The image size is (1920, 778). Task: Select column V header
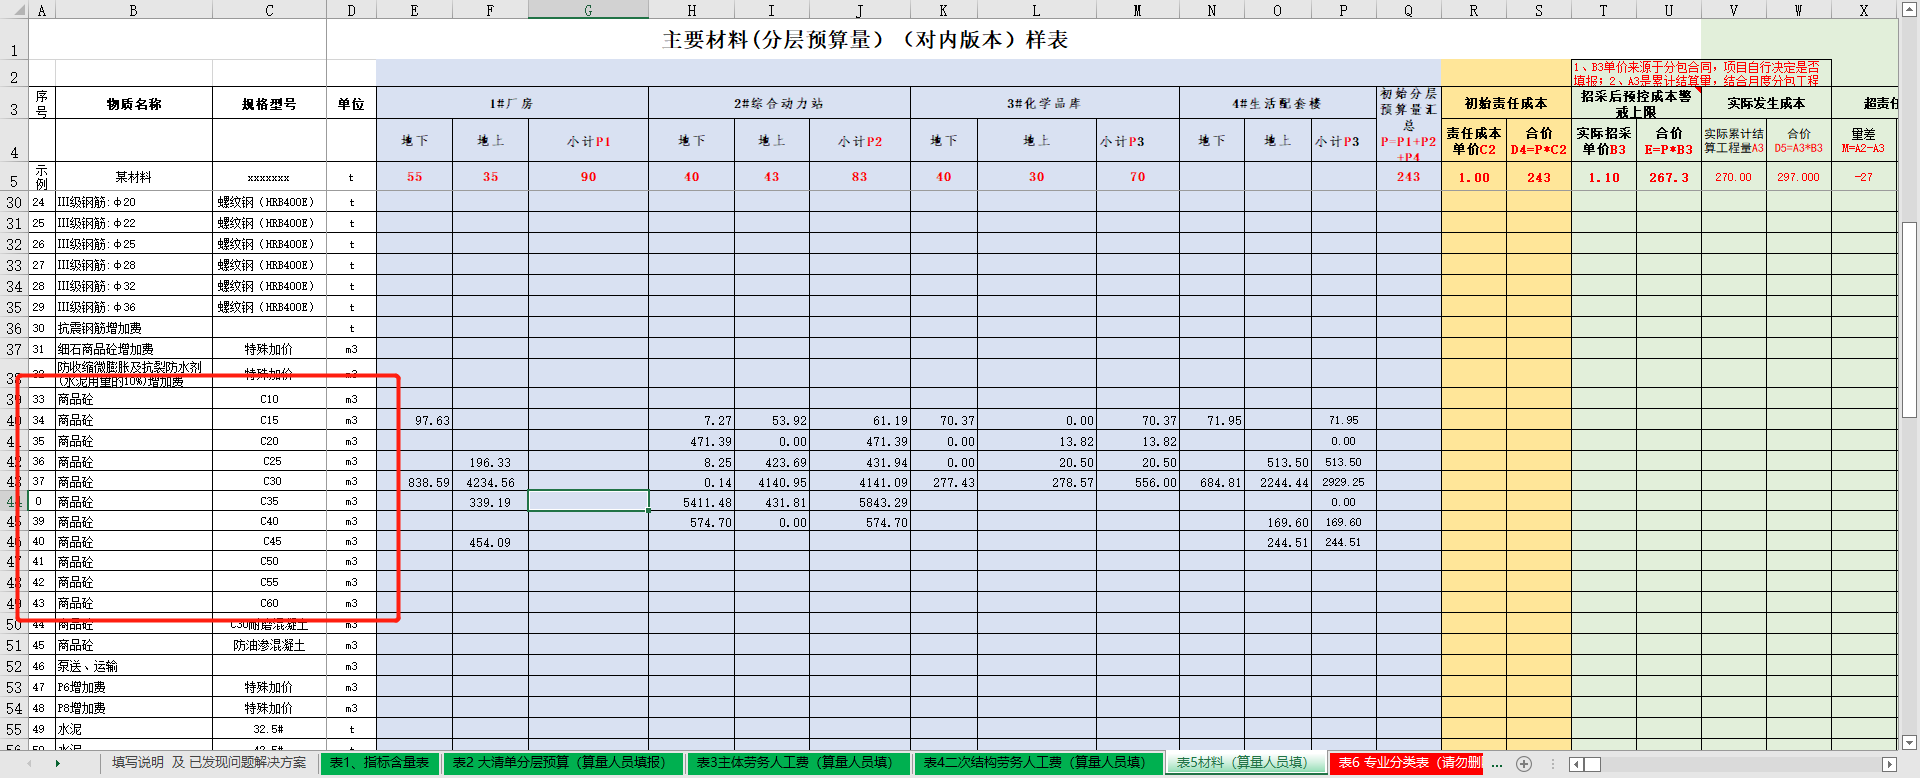point(1733,10)
